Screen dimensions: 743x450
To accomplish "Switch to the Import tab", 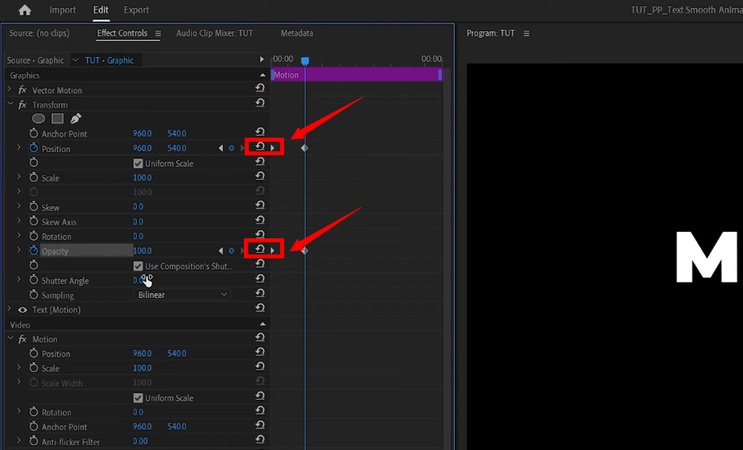I will point(62,10).
